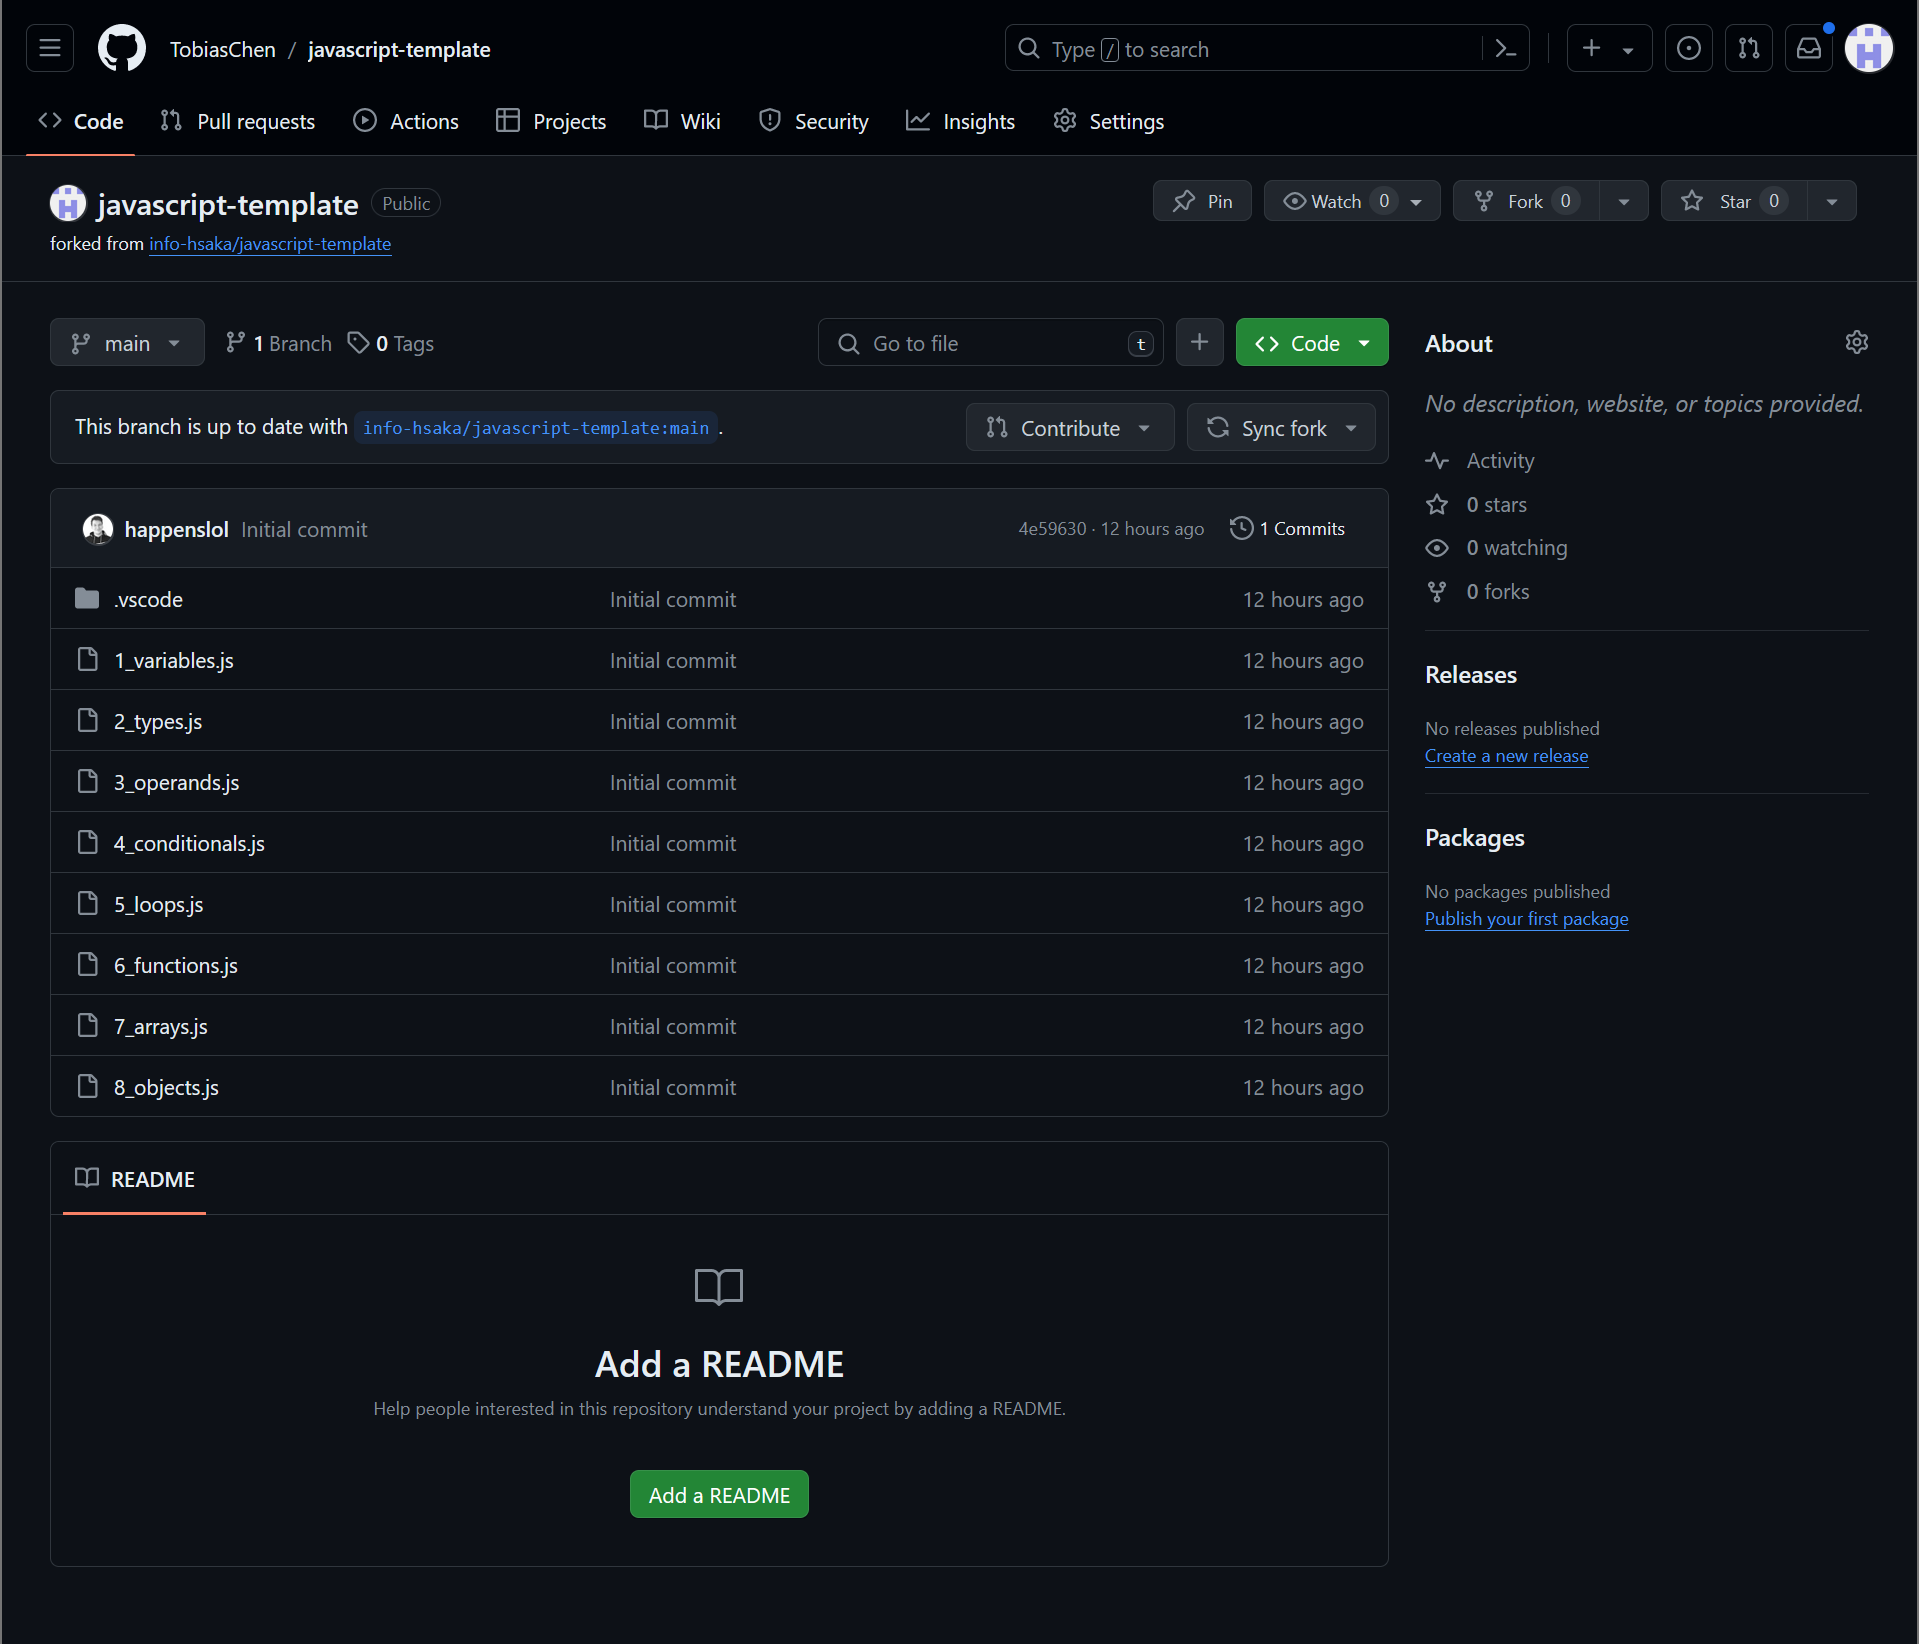
Task: Expand the green Code dropdown
Action: point(1311,343)
